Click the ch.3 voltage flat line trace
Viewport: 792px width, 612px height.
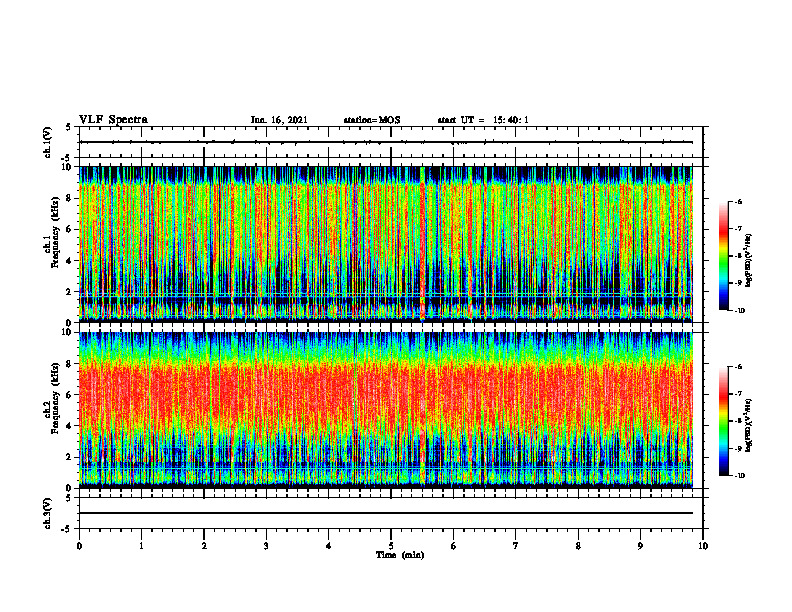tap(385, 513)
